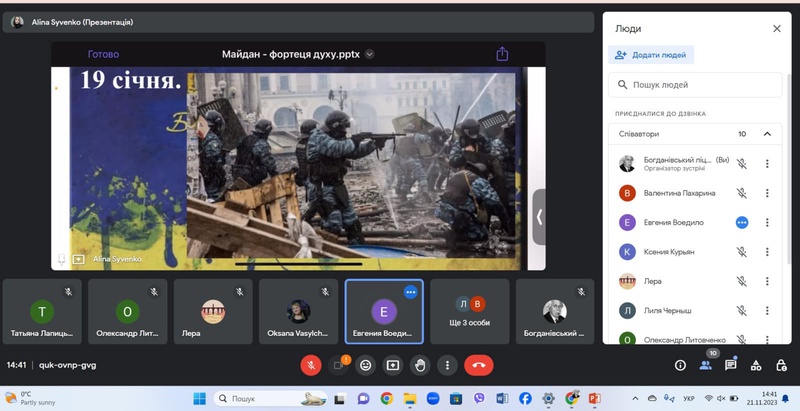The image size is (800, 411).
Task: Click blue speaking indicator for Евгения Воедило
Action: (x=742, y=222)
